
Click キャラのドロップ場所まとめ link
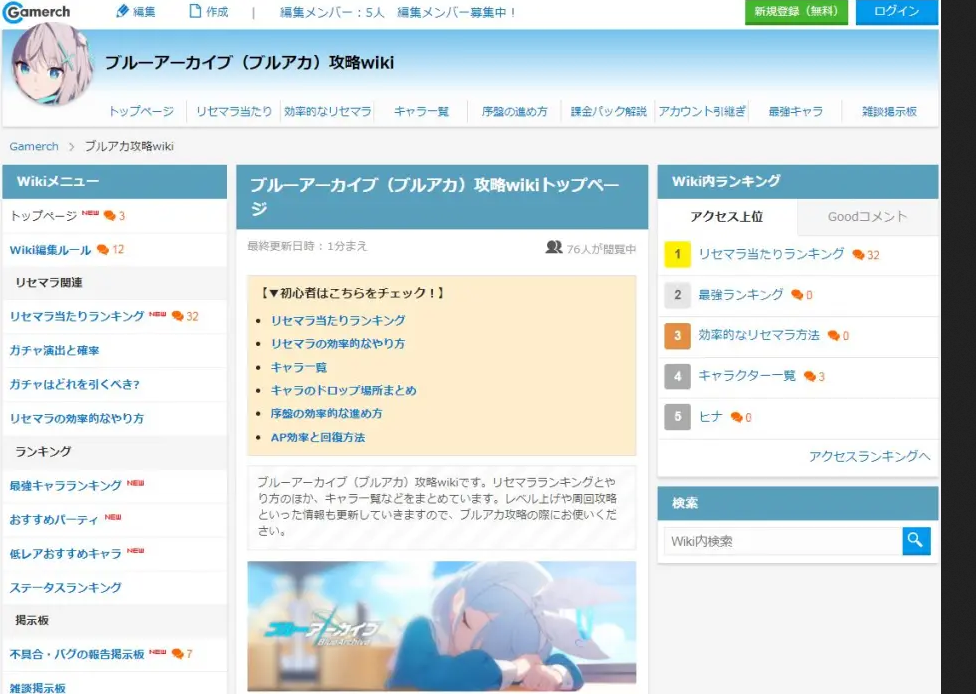pos(344,390)
